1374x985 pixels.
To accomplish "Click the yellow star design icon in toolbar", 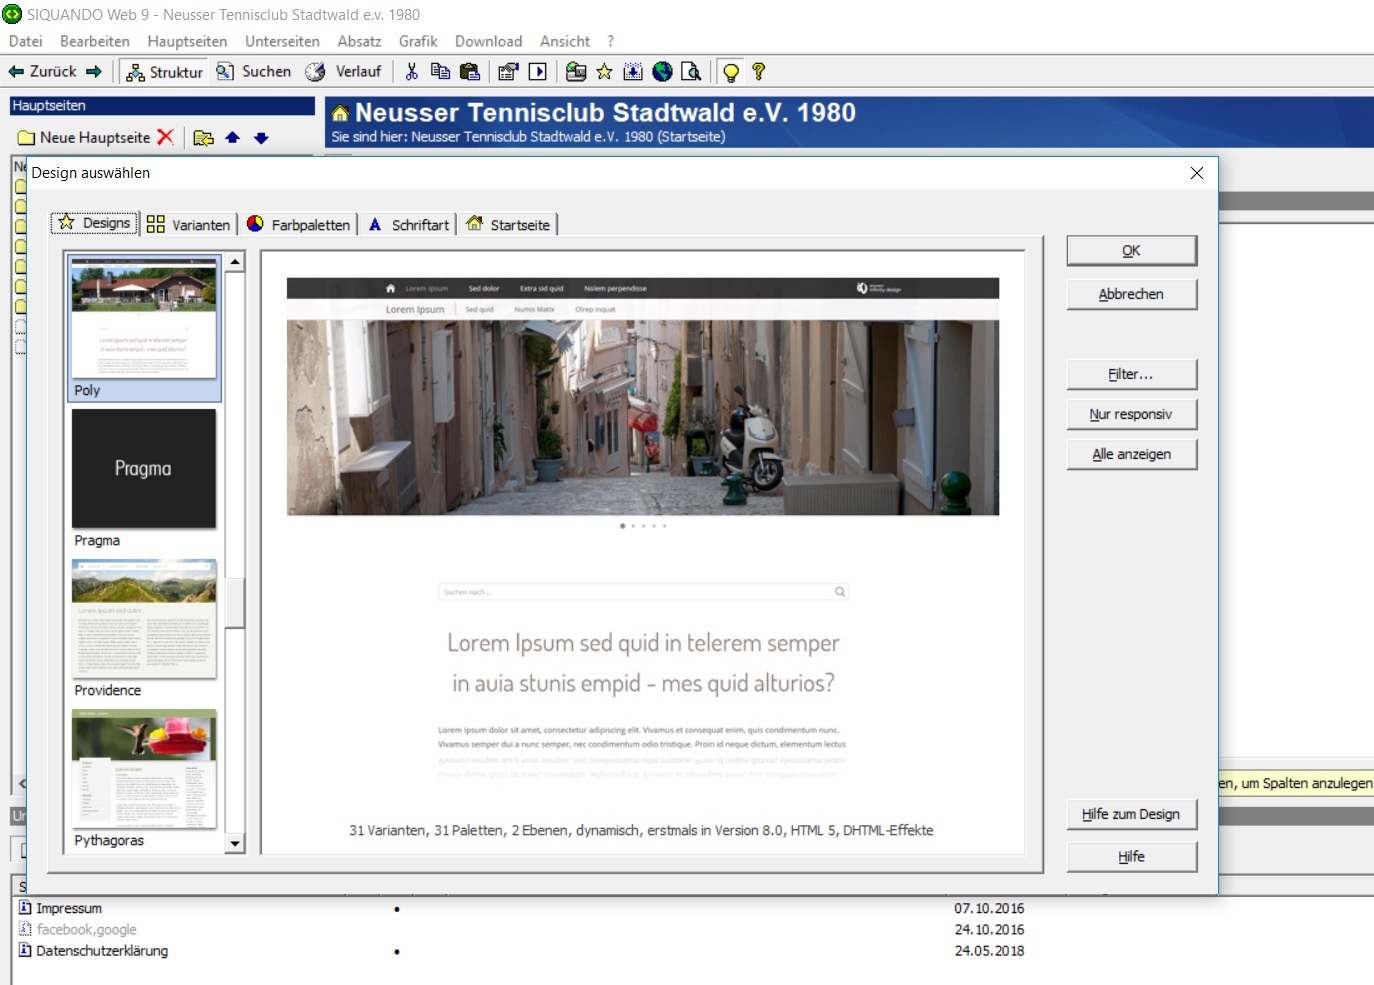I will pyautogui.click(x=604, y=72).
